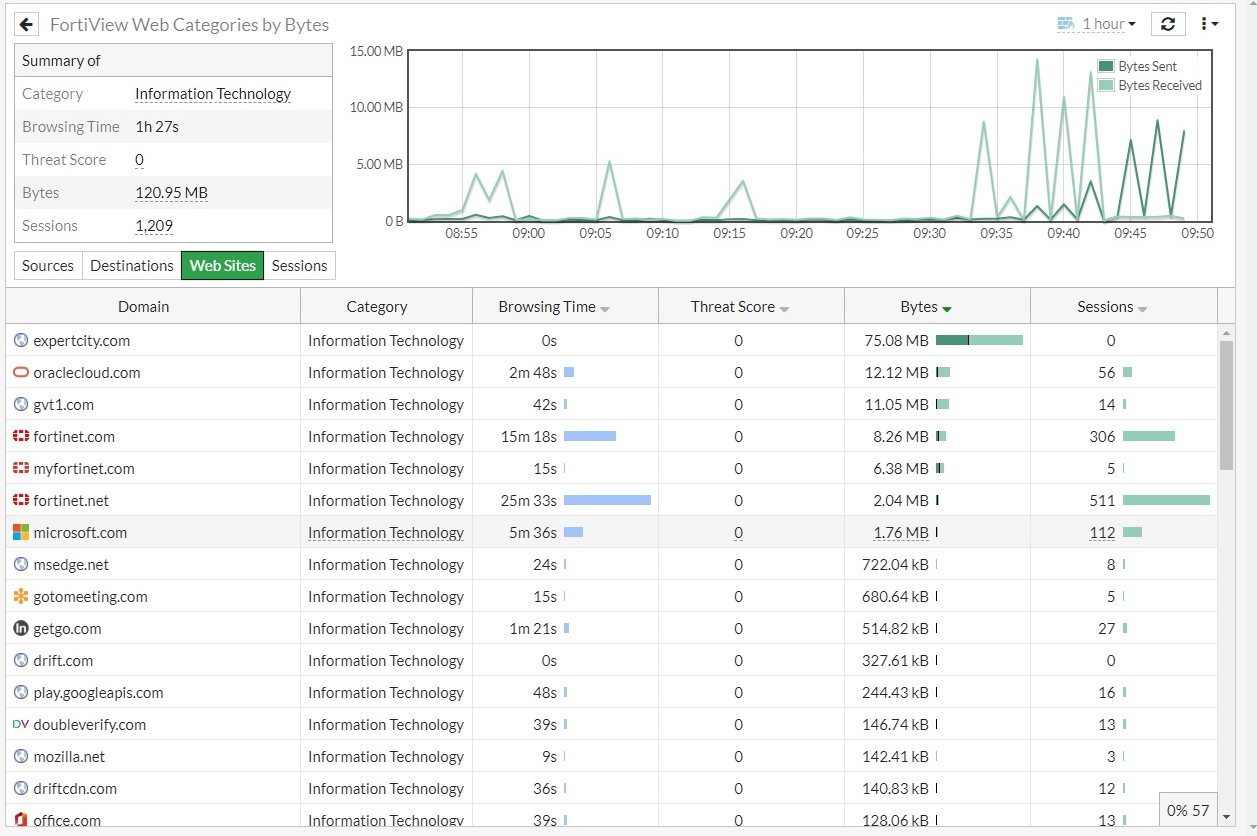The width and height of the screenshot is (1257, 836).
Task: Click the oraclecloud.com favicon
Action: click(x=21, y=373)
